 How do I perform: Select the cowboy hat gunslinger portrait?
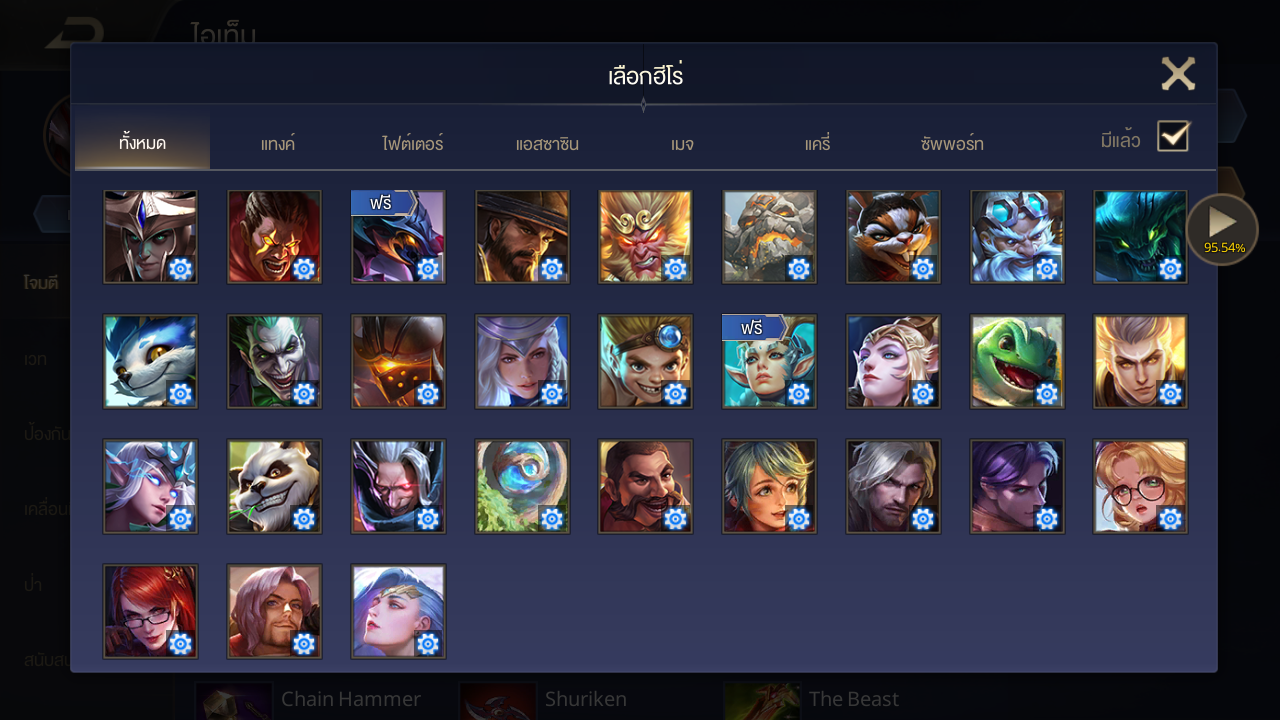pyautogui.click(x=522, y=237)
